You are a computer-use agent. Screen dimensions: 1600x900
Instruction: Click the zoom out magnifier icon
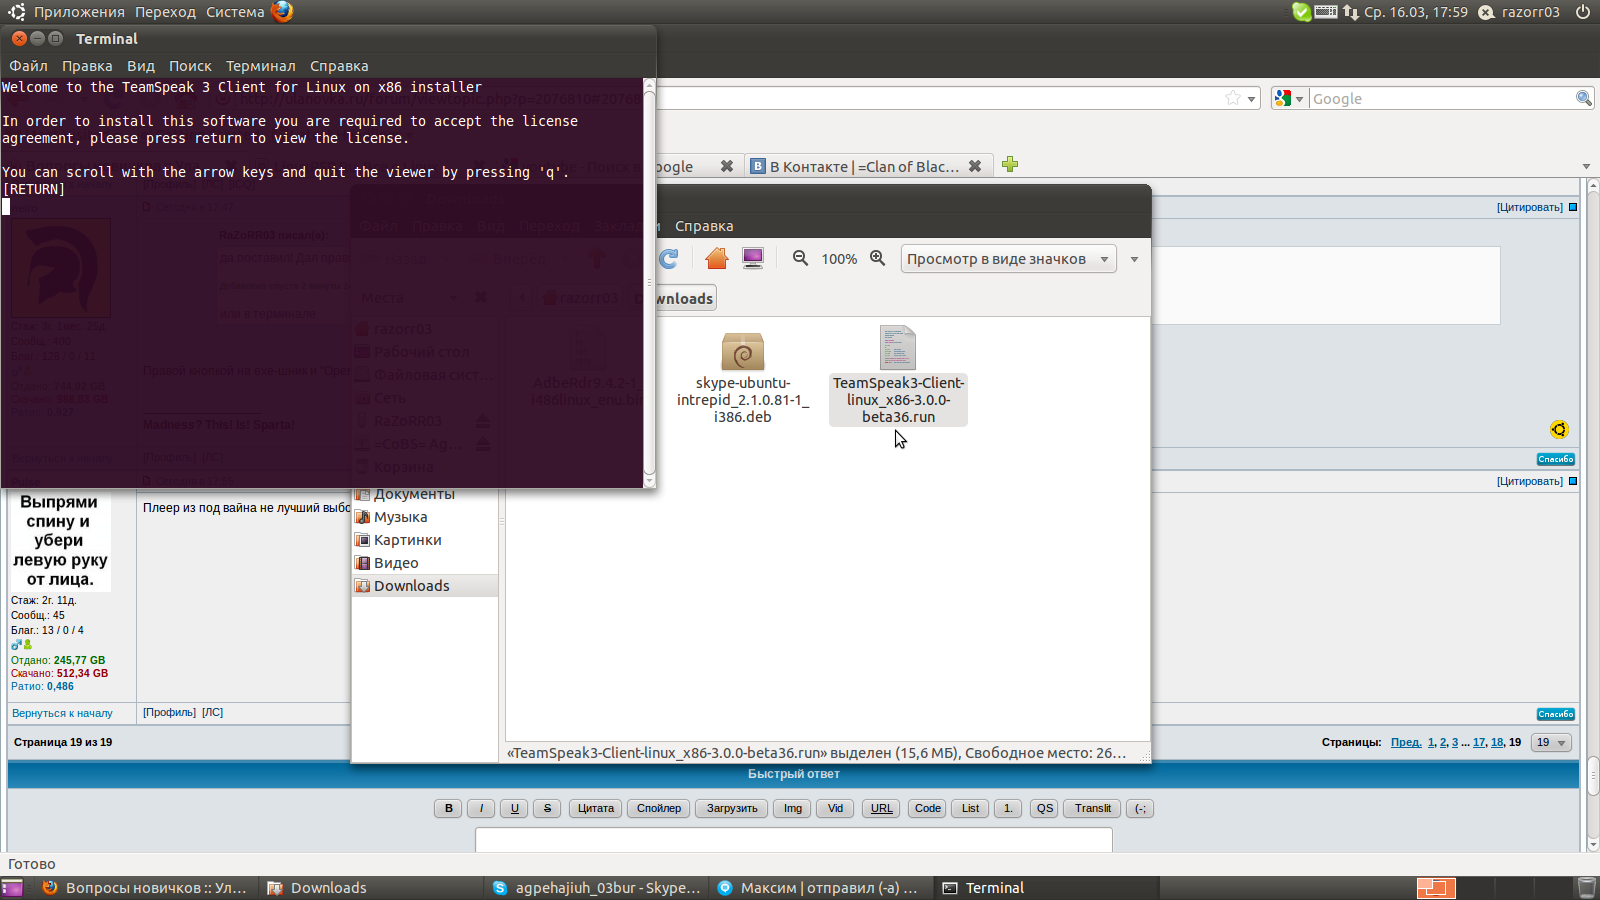pos(800,258)
